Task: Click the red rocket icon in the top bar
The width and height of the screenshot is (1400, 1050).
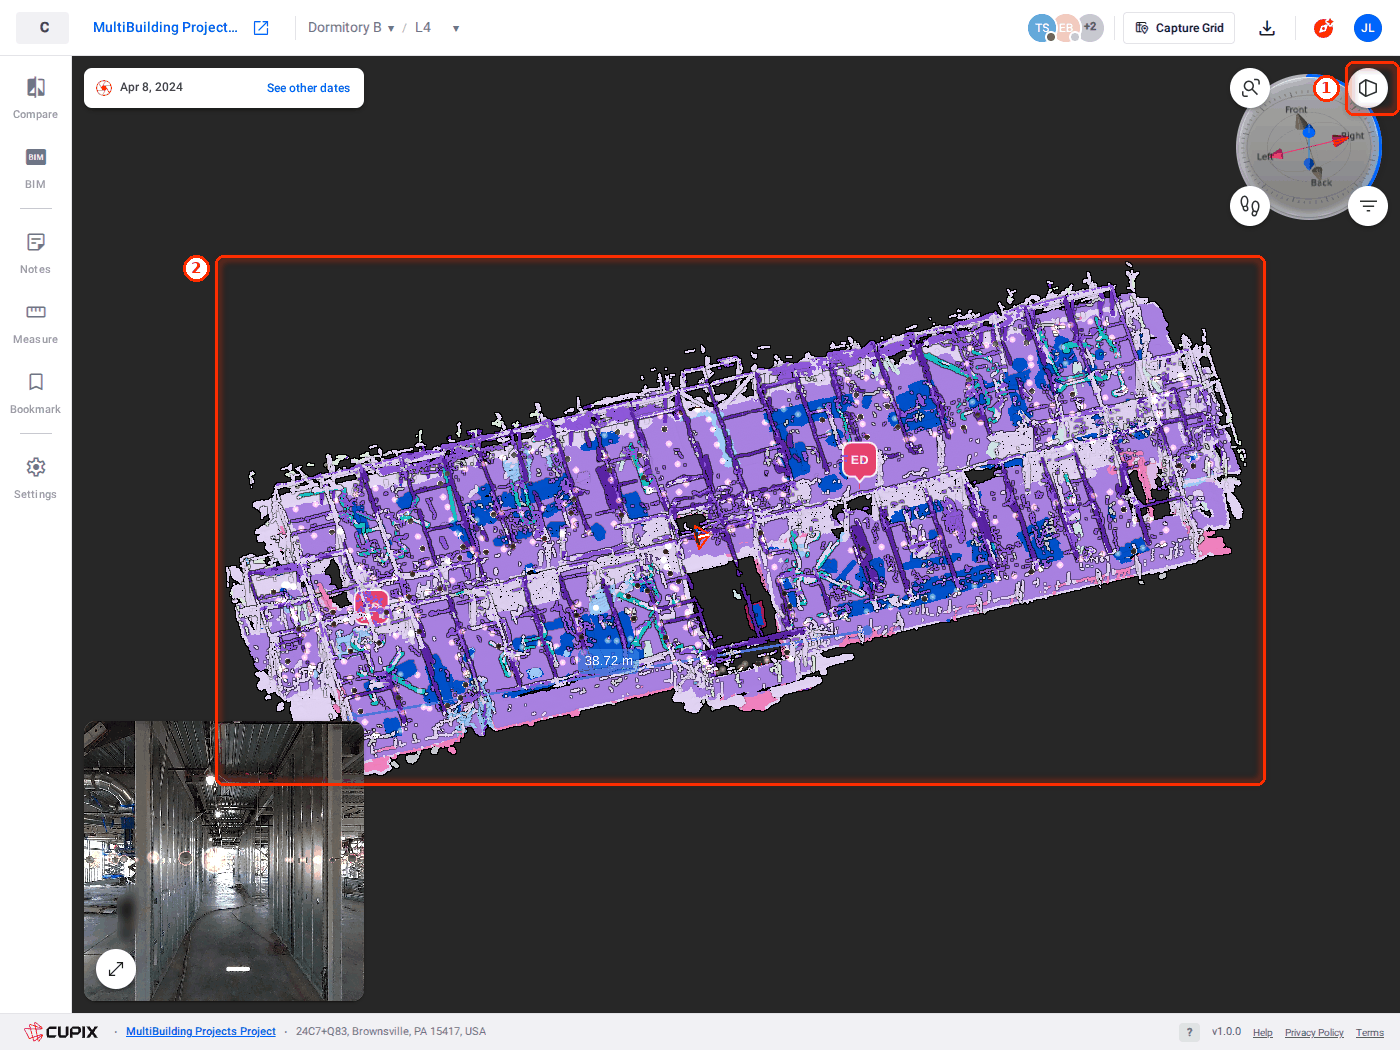Action: click(1324, 28)
